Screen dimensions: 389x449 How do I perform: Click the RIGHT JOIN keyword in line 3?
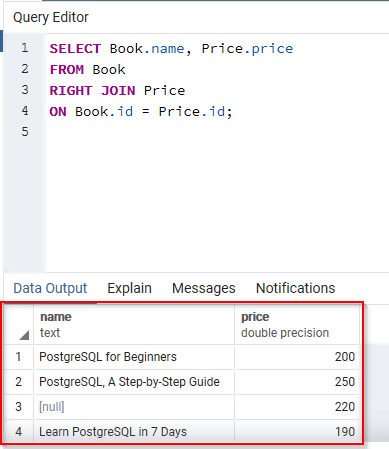point(92,91)
